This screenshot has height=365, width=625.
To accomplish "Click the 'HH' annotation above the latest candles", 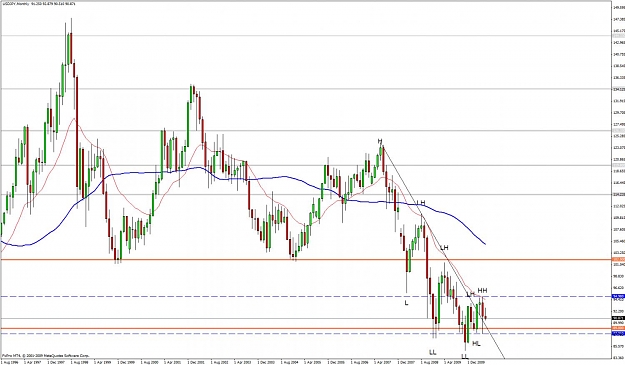I will [482, 290].
